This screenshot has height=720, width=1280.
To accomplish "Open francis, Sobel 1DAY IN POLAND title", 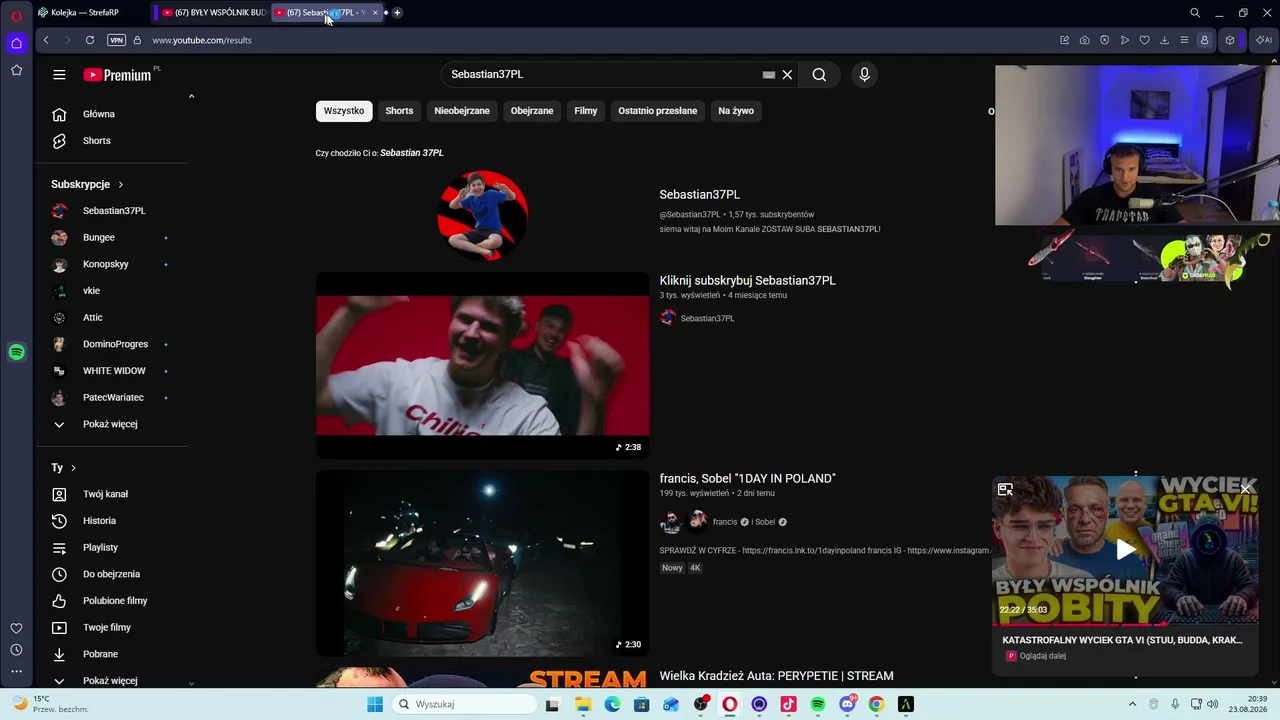I will [x=748, y=479].
